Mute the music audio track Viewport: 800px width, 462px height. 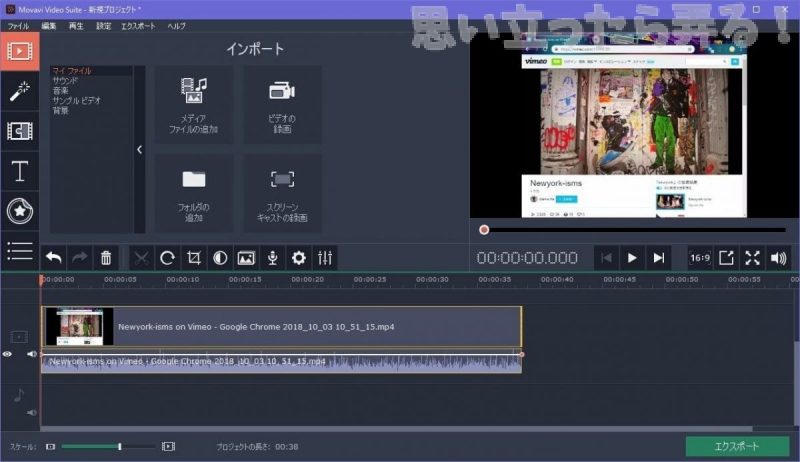point(32,413)
